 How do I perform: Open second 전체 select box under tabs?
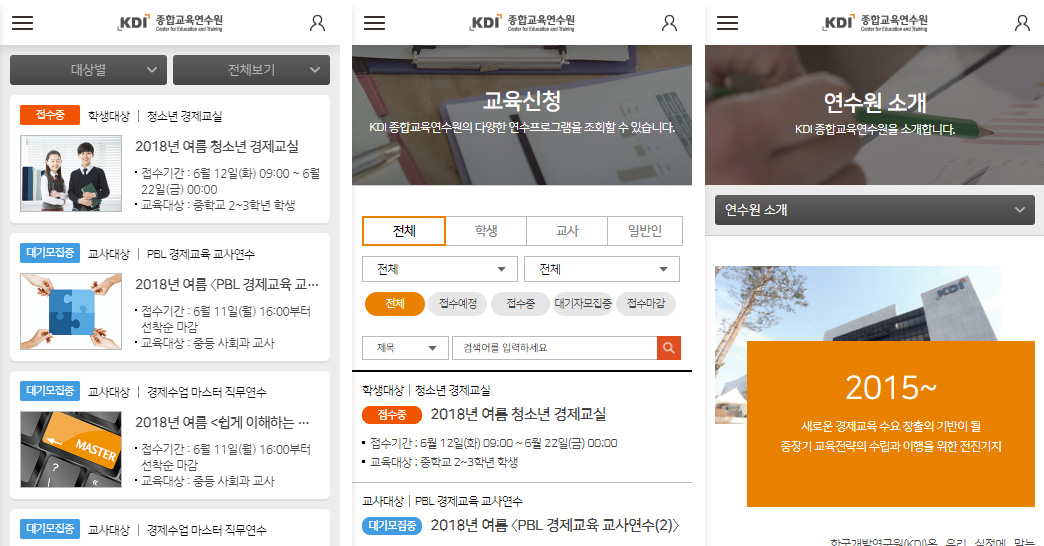[601, 269]
